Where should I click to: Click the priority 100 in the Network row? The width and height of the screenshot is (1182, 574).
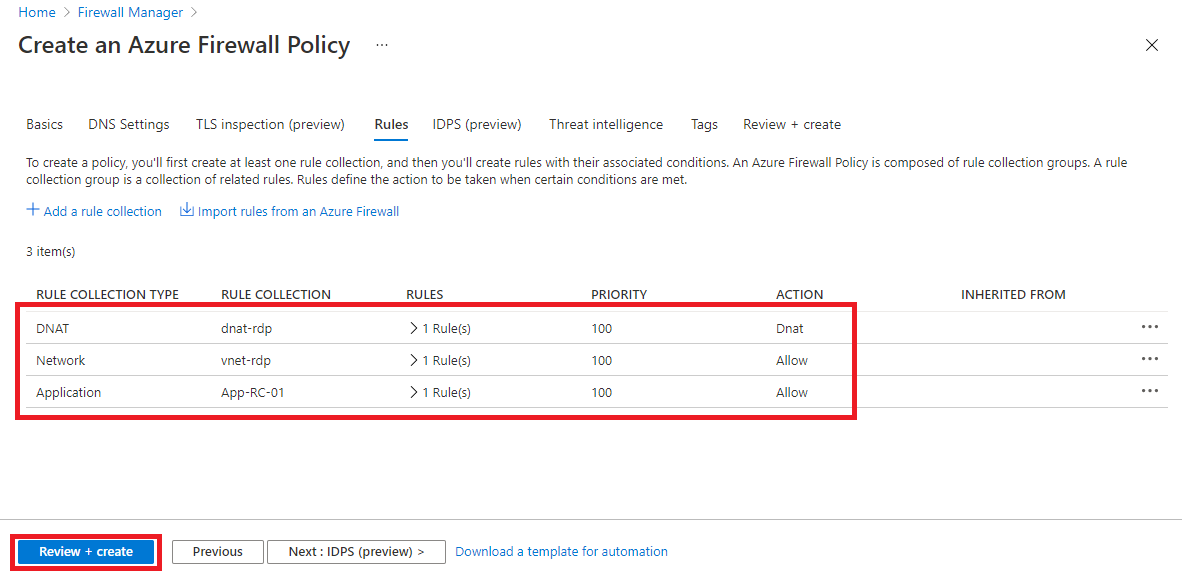[x=602, y=361]
